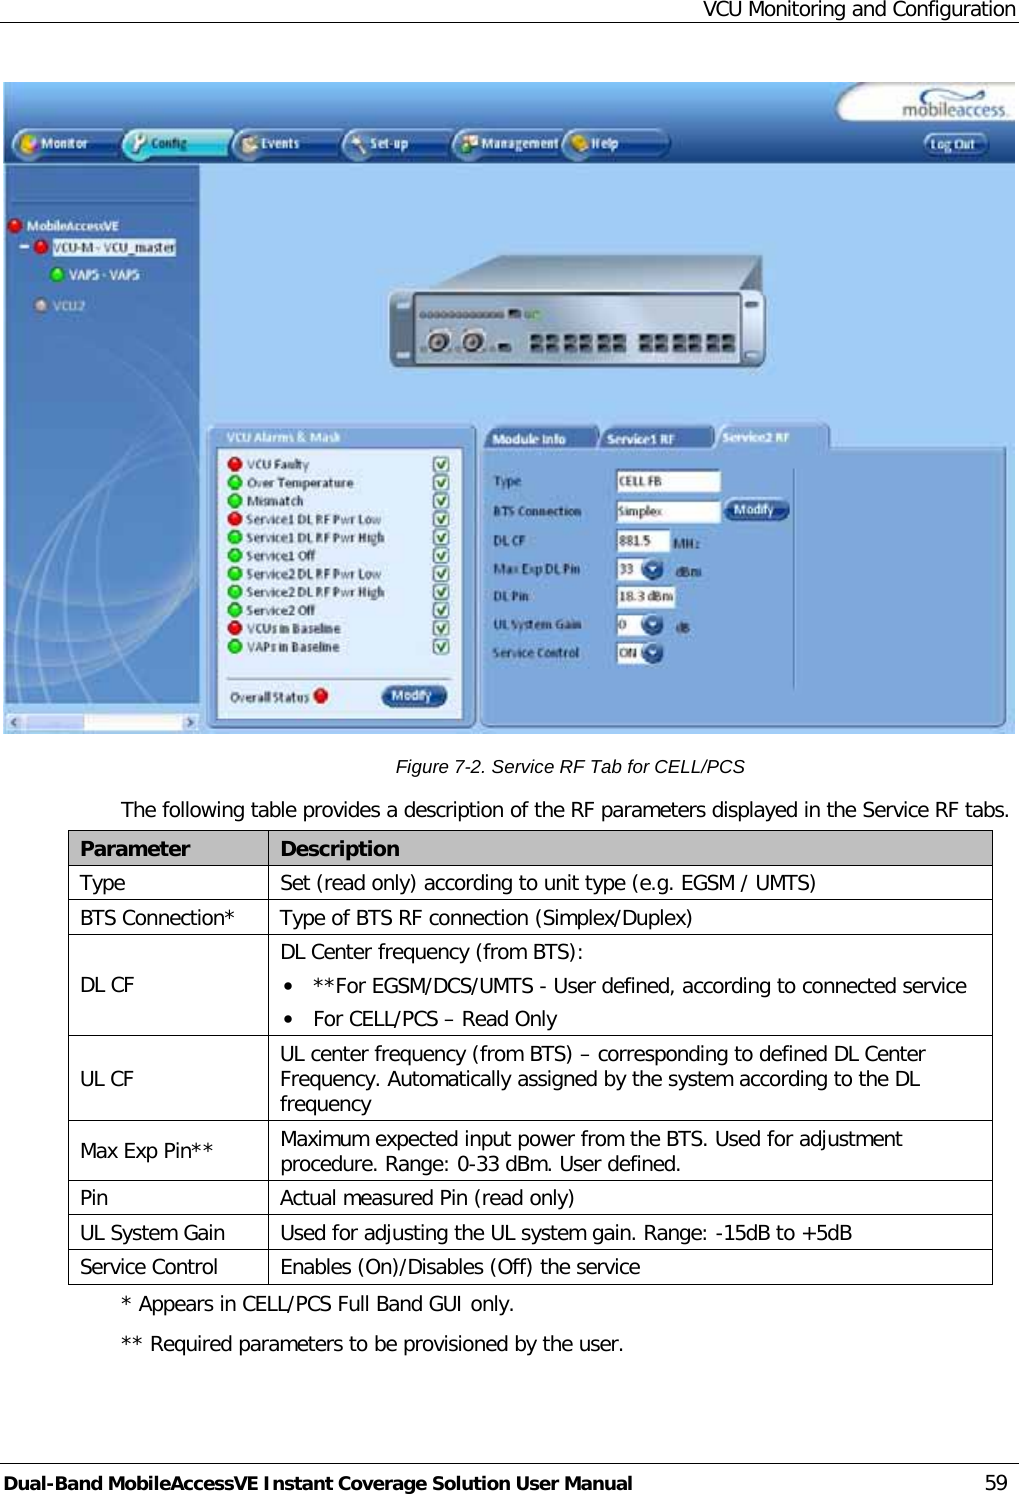Viewport: 1019px width, 1494px height.
Task: Open the Help menu
Action: pos(616,144)
